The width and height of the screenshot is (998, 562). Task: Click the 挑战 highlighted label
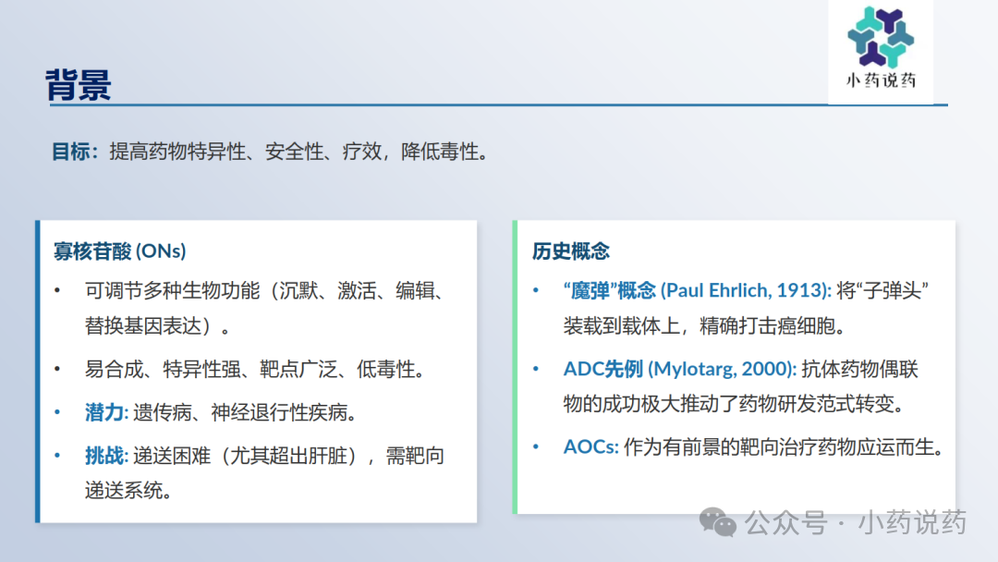pos(106,456)
